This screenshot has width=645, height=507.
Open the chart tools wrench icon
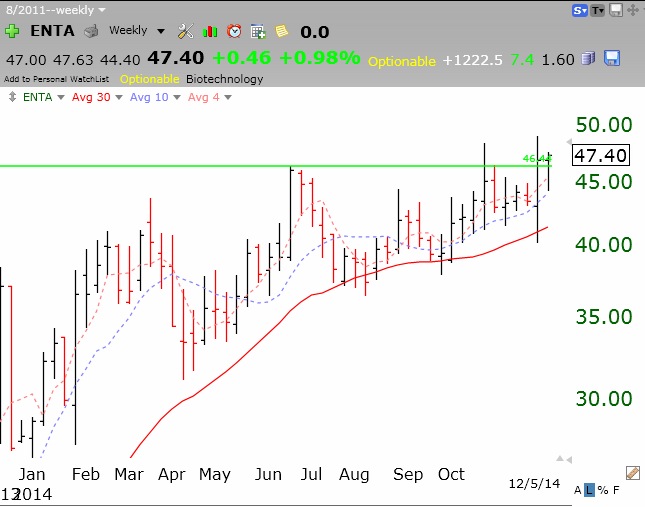click(x=185, y=31)
